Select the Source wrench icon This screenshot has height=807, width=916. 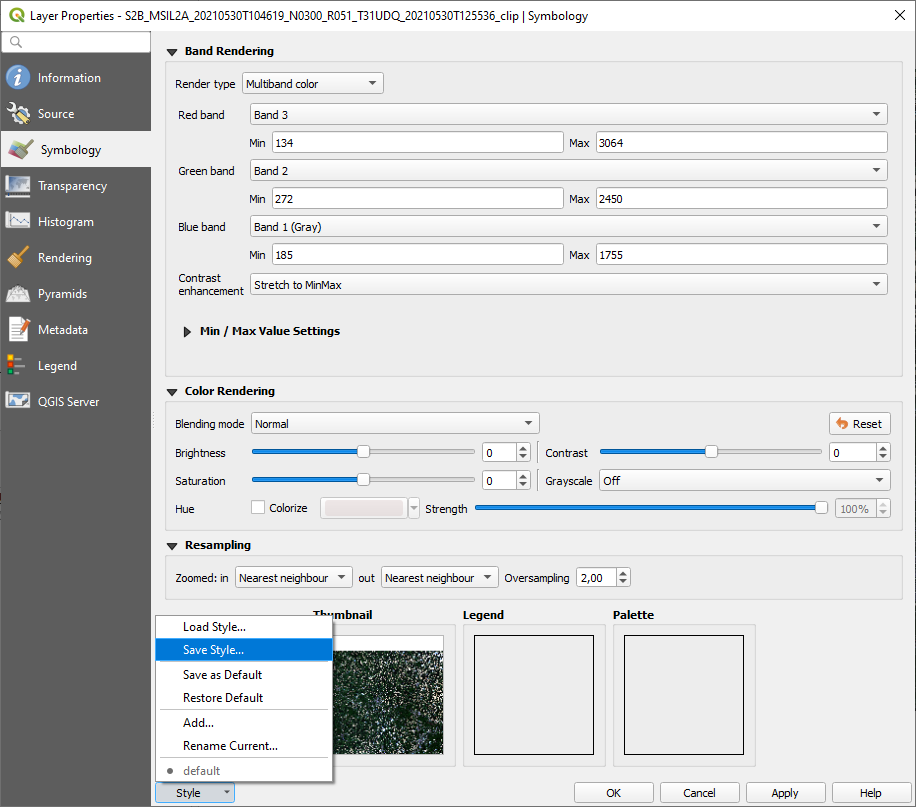(18, 114)
